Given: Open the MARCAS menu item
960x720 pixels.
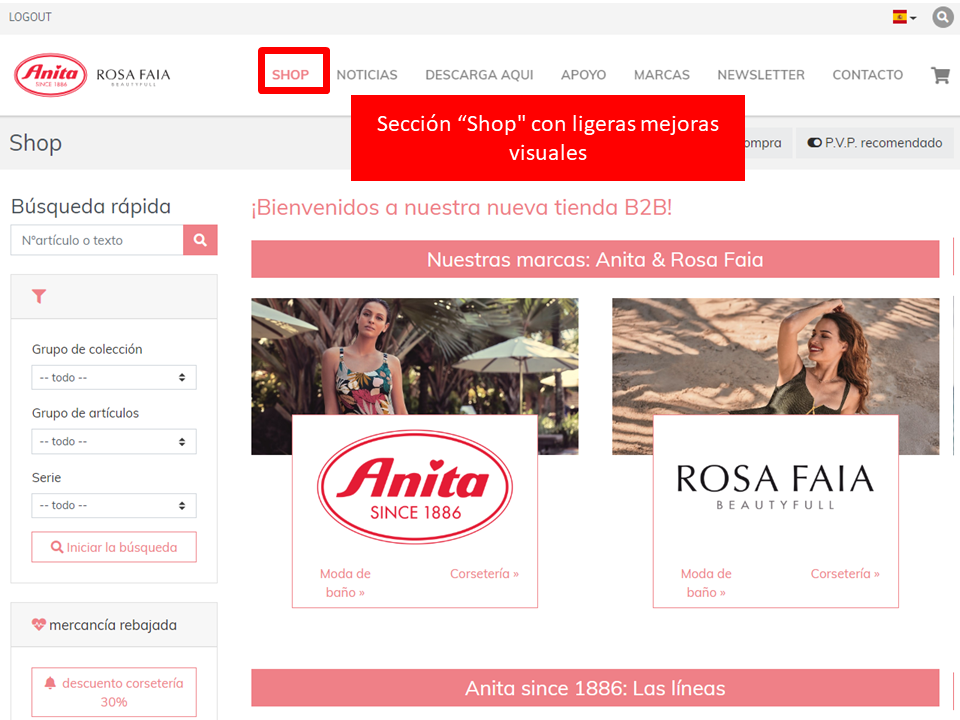Looking at the screenshot, I should [661, 75].
